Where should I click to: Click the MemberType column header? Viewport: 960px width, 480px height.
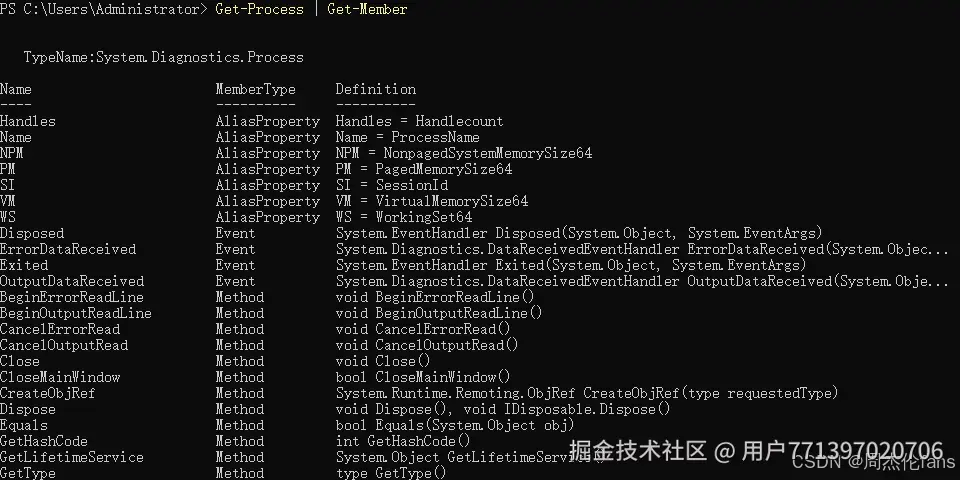pyautogui.click(x=255, y=89)
